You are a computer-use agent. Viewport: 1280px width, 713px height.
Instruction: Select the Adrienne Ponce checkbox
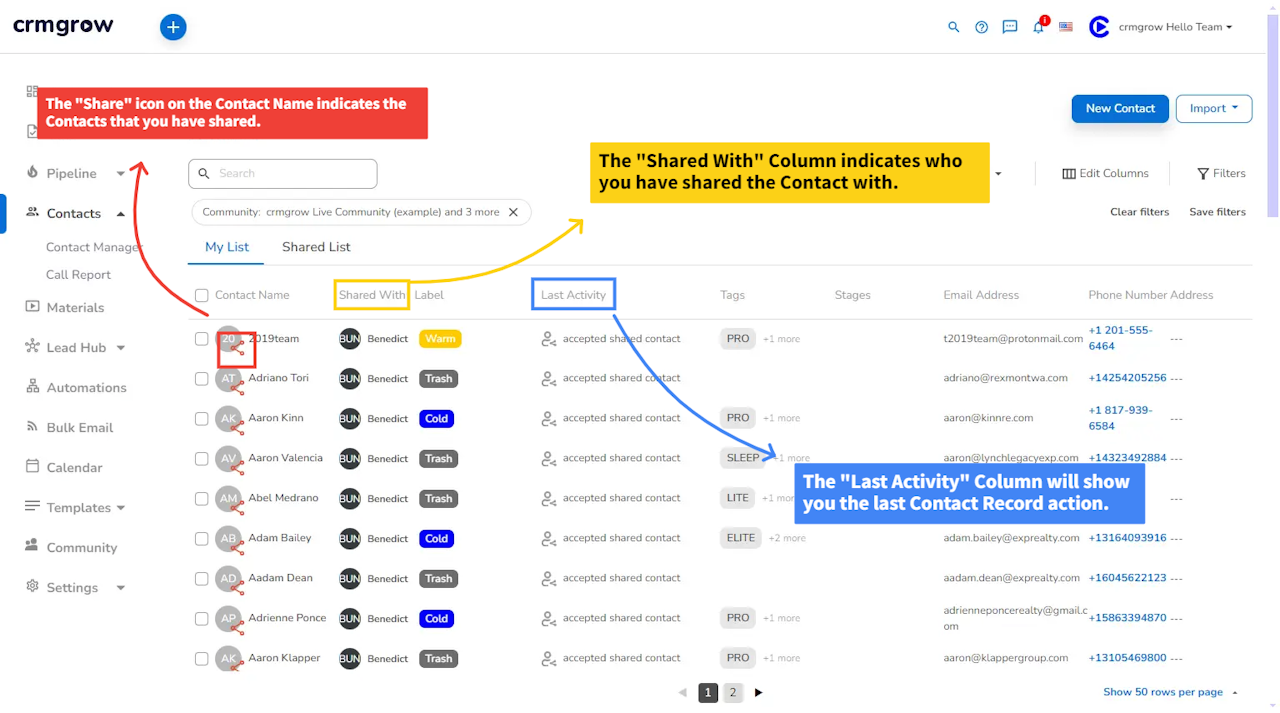click(202, 619)
